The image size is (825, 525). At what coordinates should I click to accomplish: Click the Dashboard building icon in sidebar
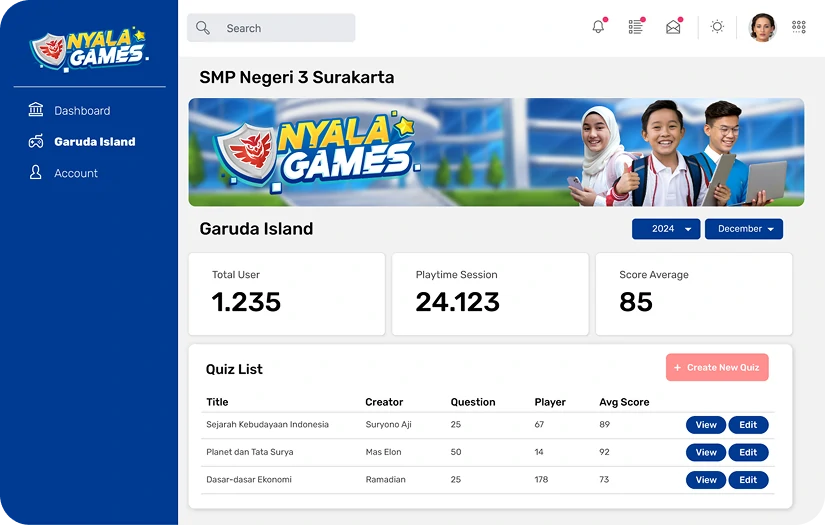(36, 110)
